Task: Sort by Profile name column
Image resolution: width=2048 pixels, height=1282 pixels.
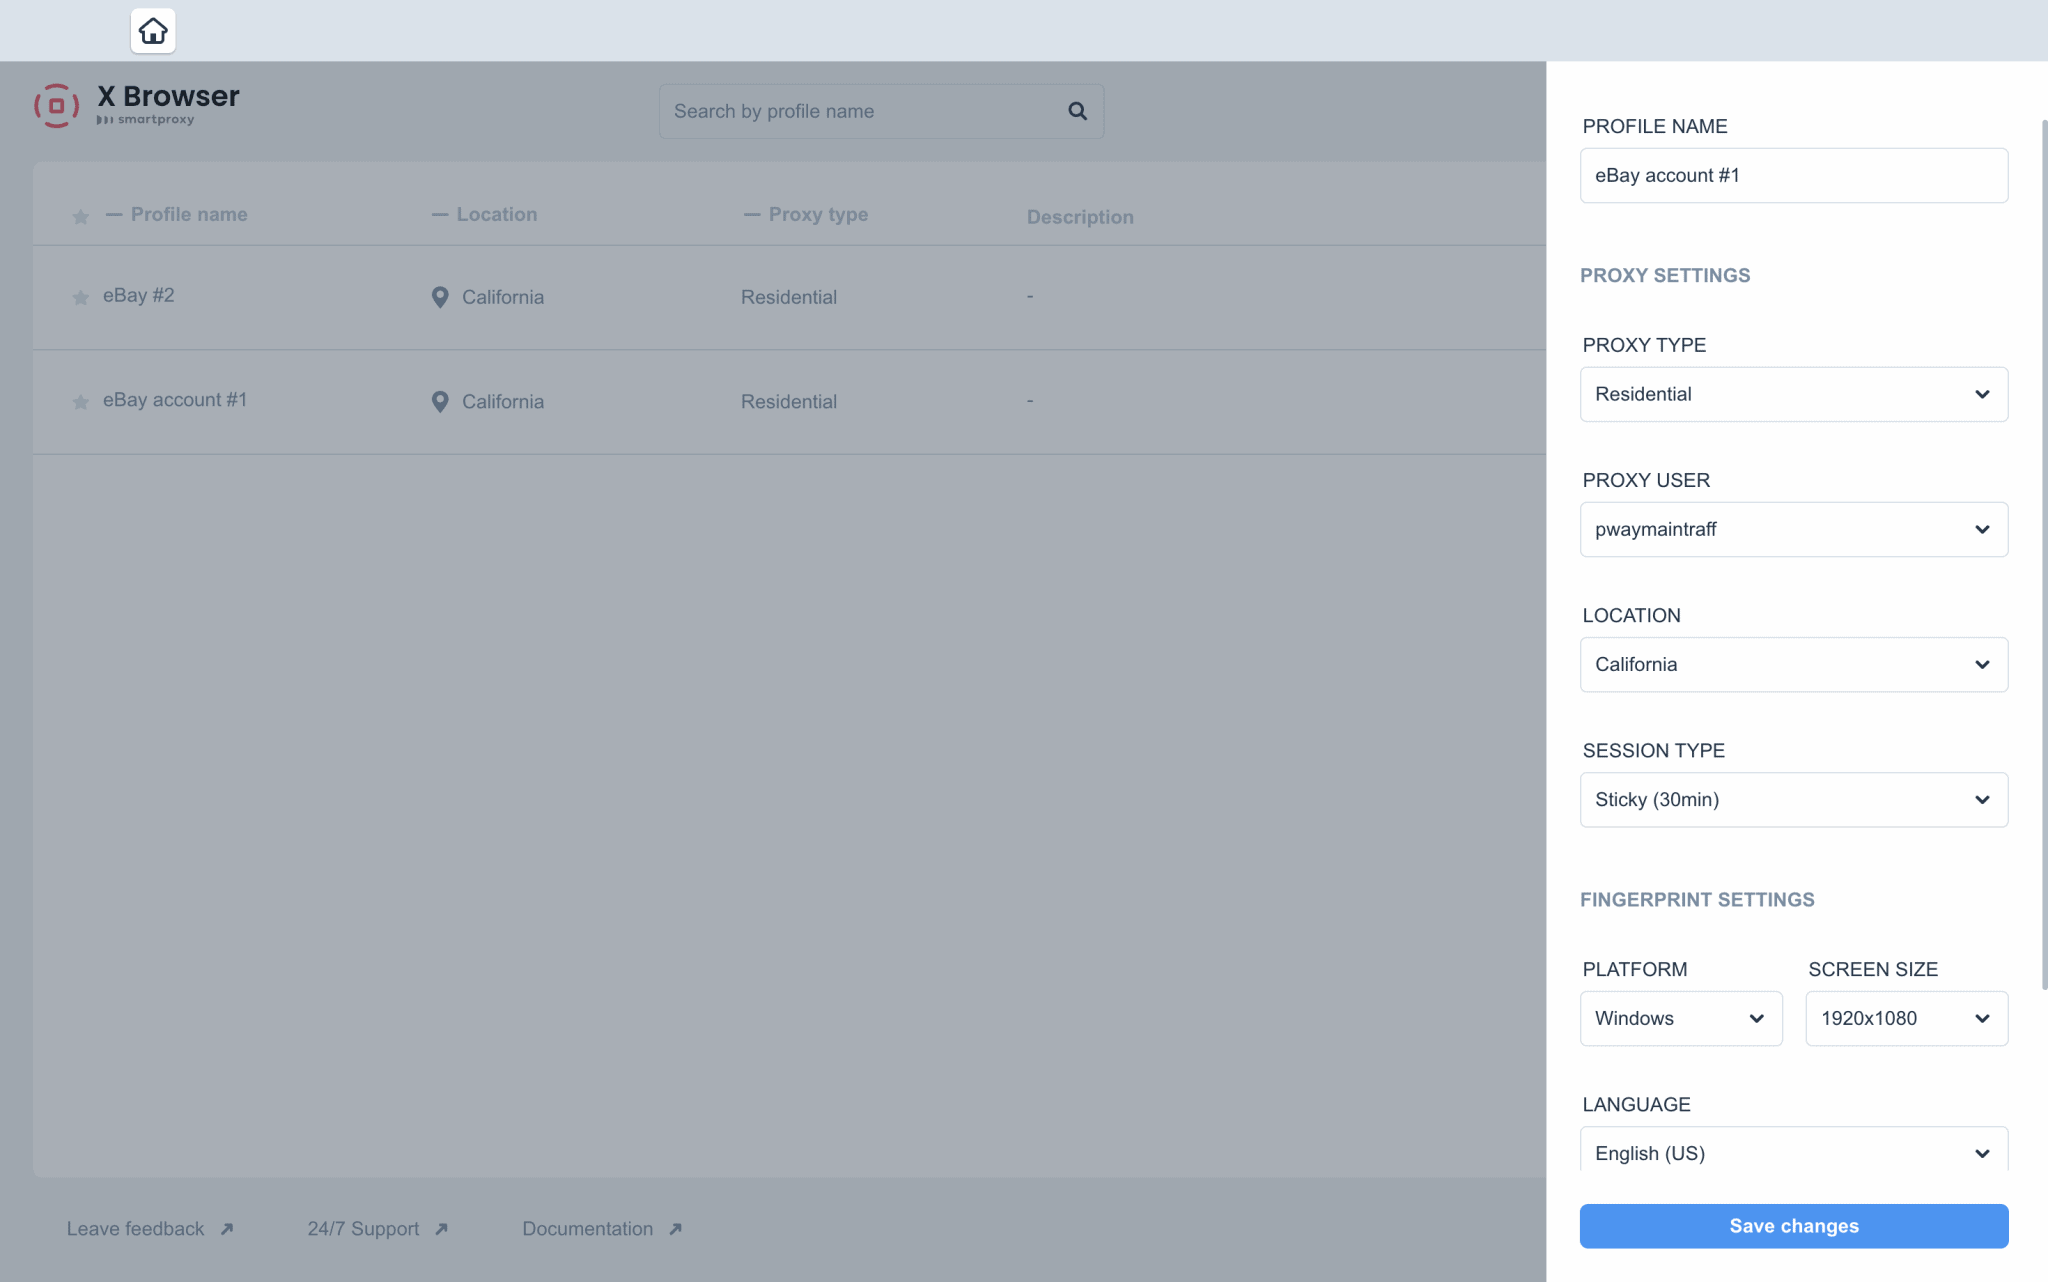Action: [177, 214]
